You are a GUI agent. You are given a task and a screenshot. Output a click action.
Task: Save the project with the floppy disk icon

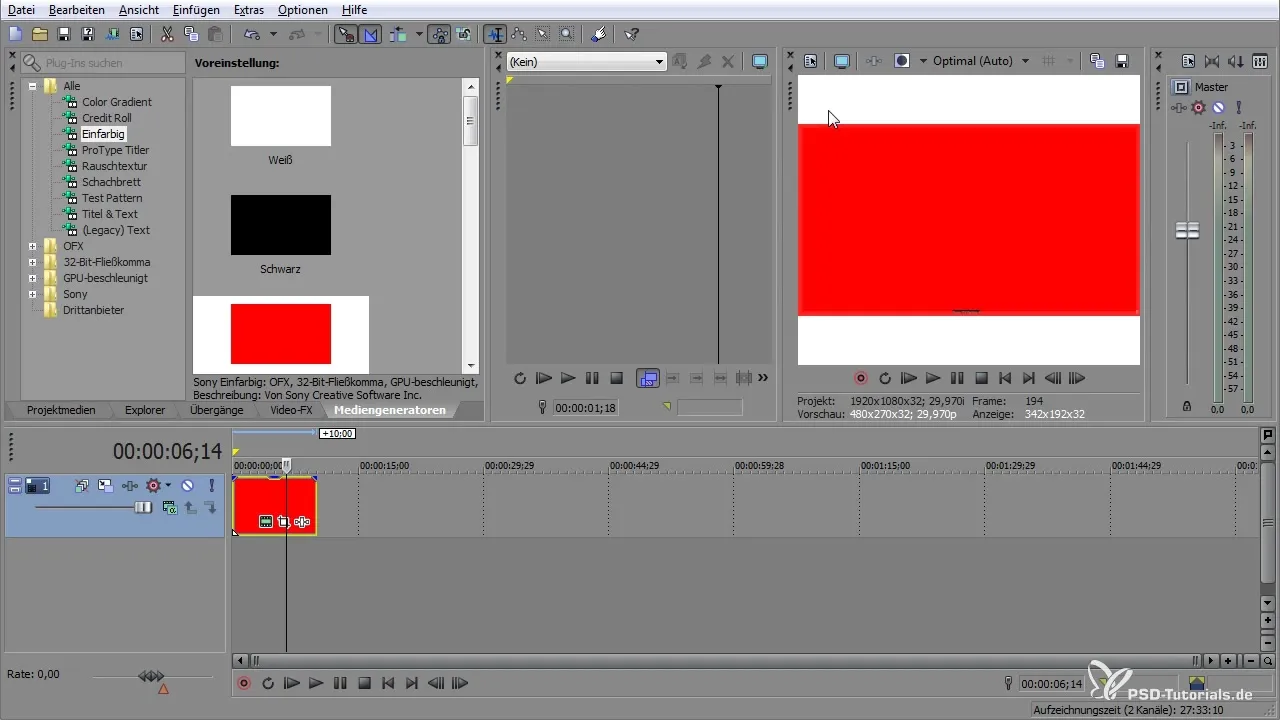pyautogui.click(x=64, y=34)
